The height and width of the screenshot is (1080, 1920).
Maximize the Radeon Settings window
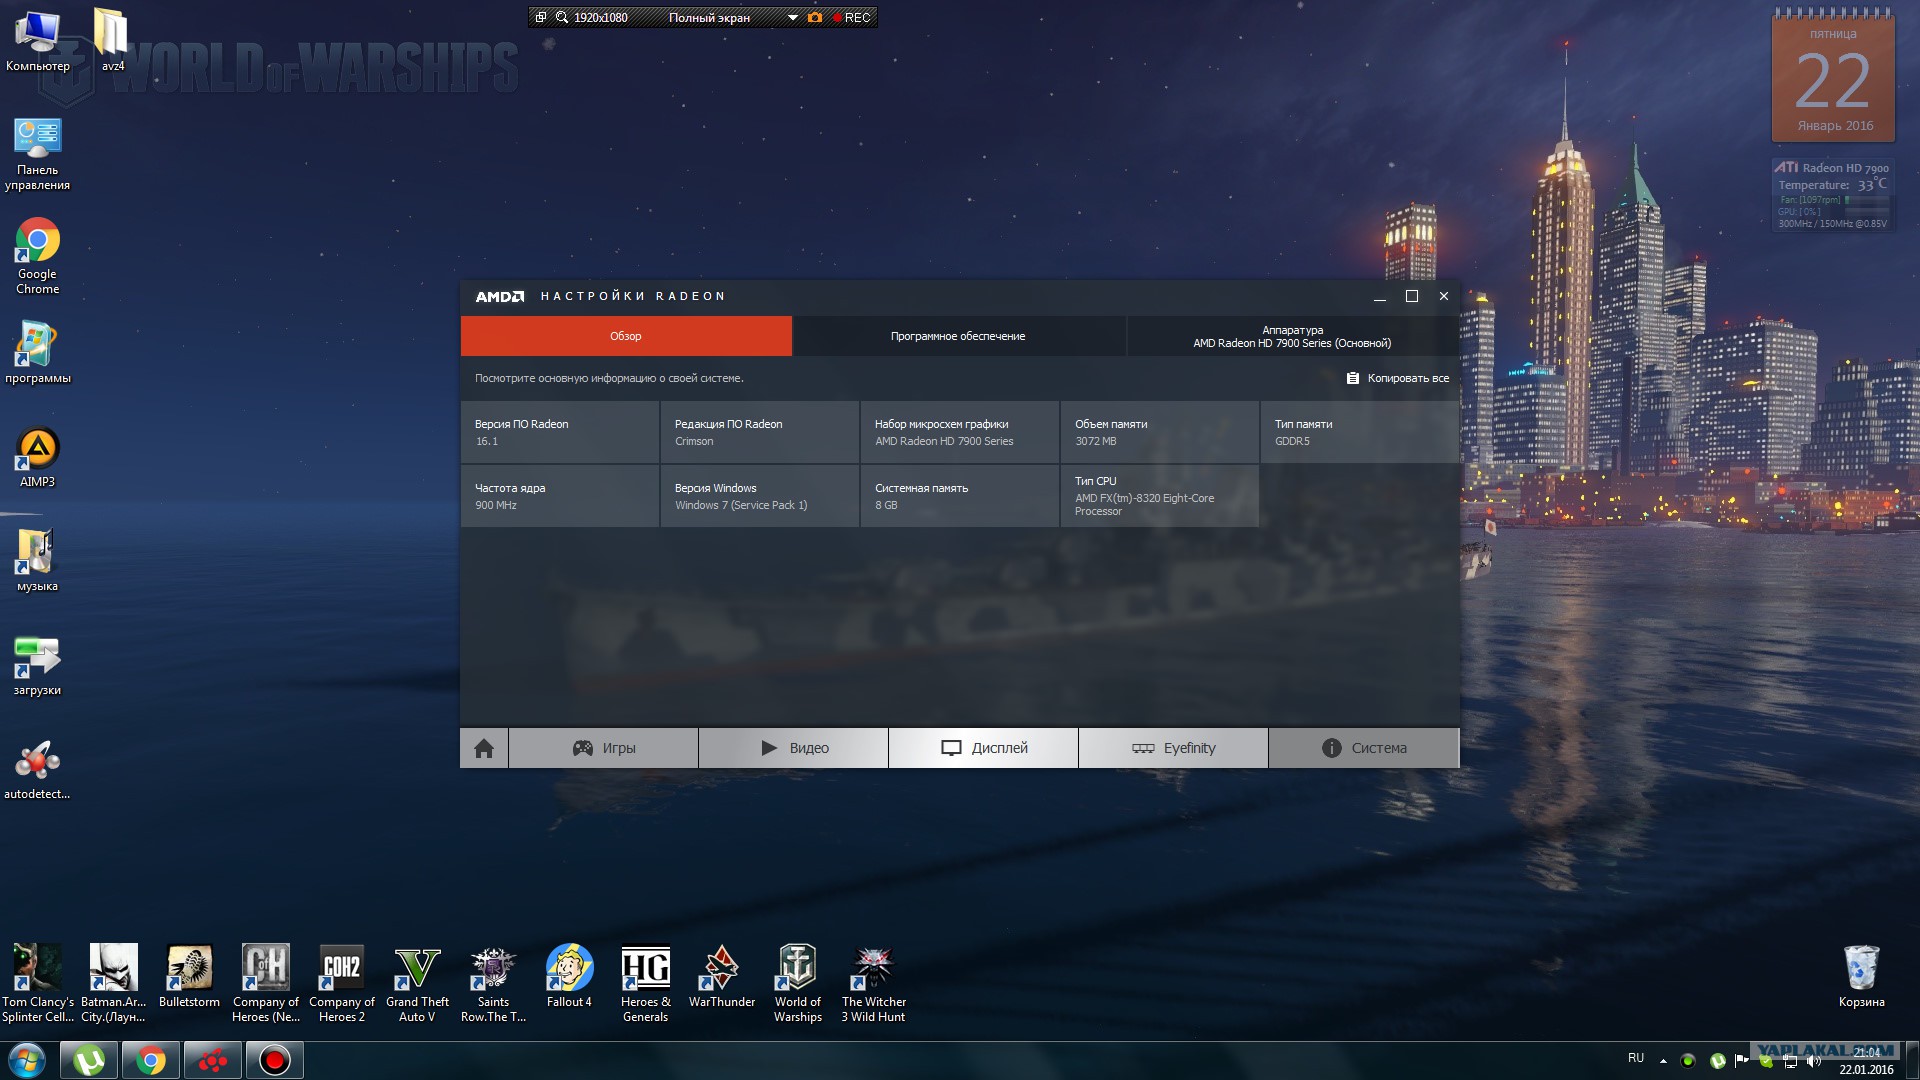pos(1412,296)
